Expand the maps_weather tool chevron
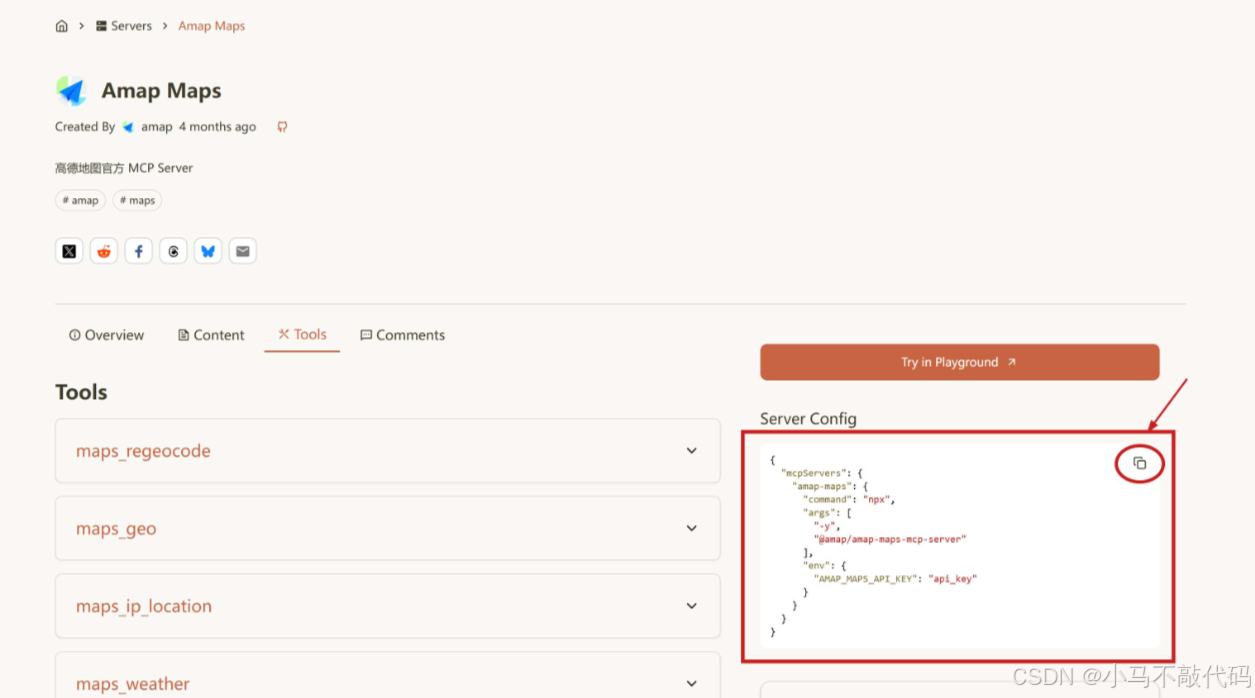Image resolution: width=1255 pixels, height=698 pixels. point(691,684)
